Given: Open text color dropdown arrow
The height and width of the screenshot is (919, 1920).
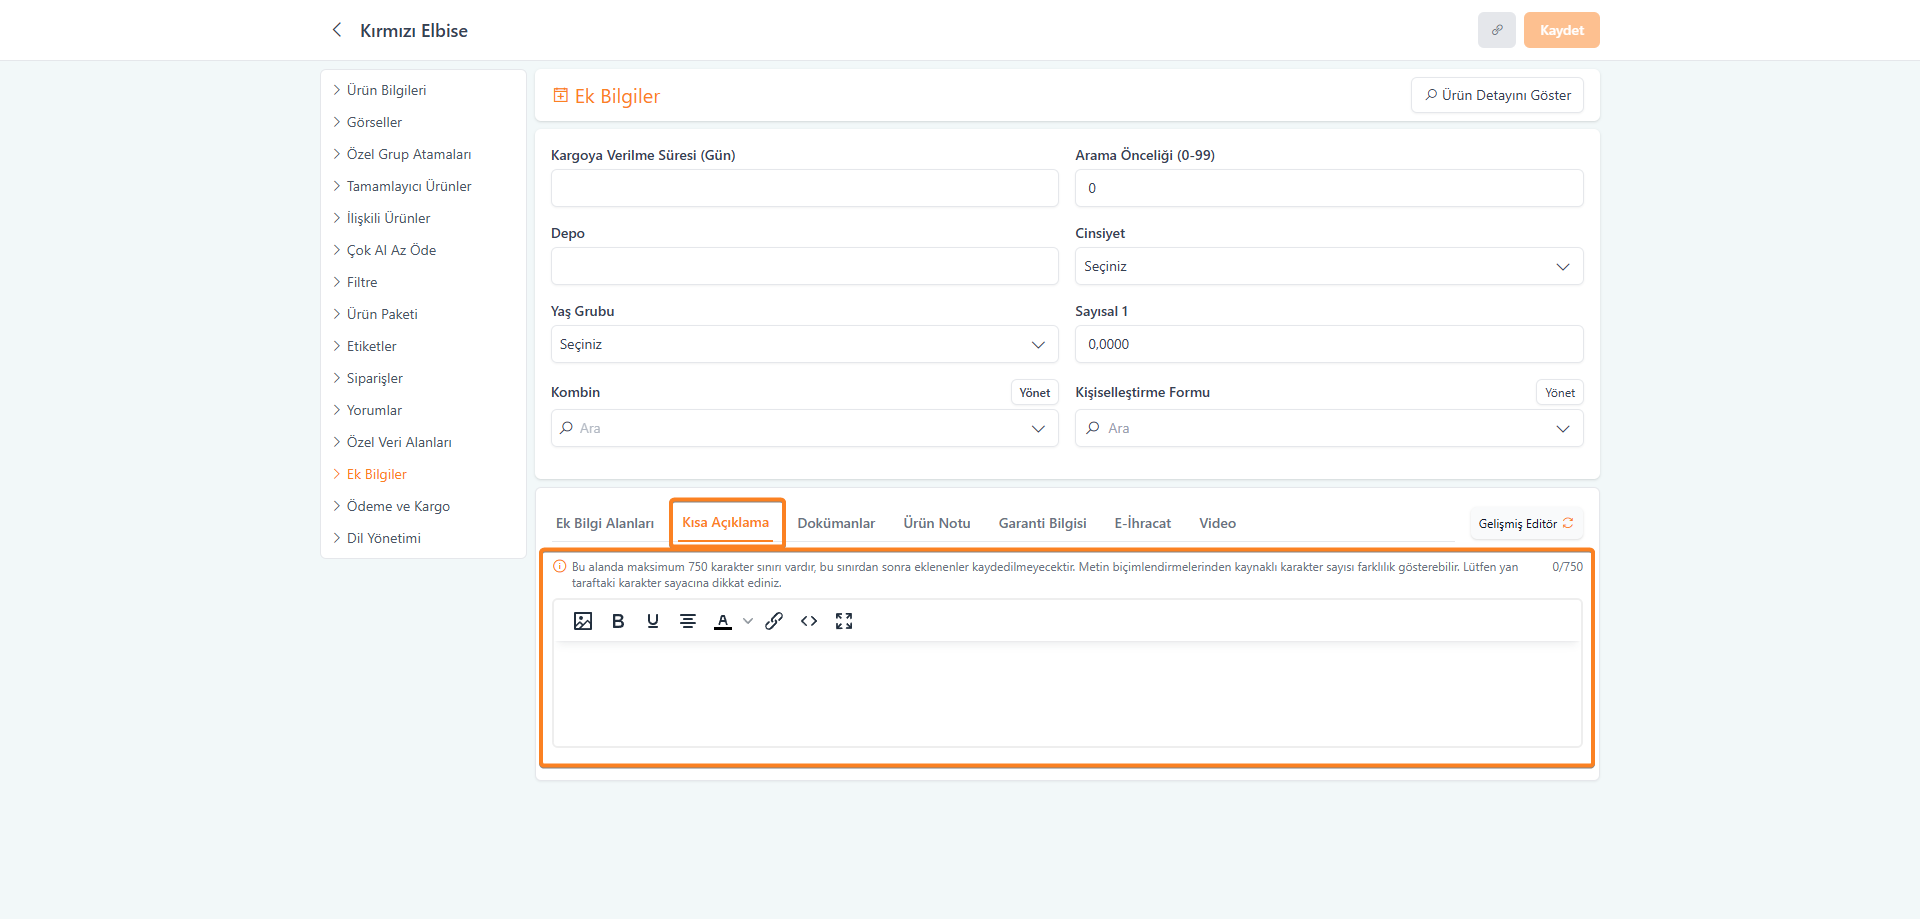Looking at the screenshot, I should click(x=748, y=621).
